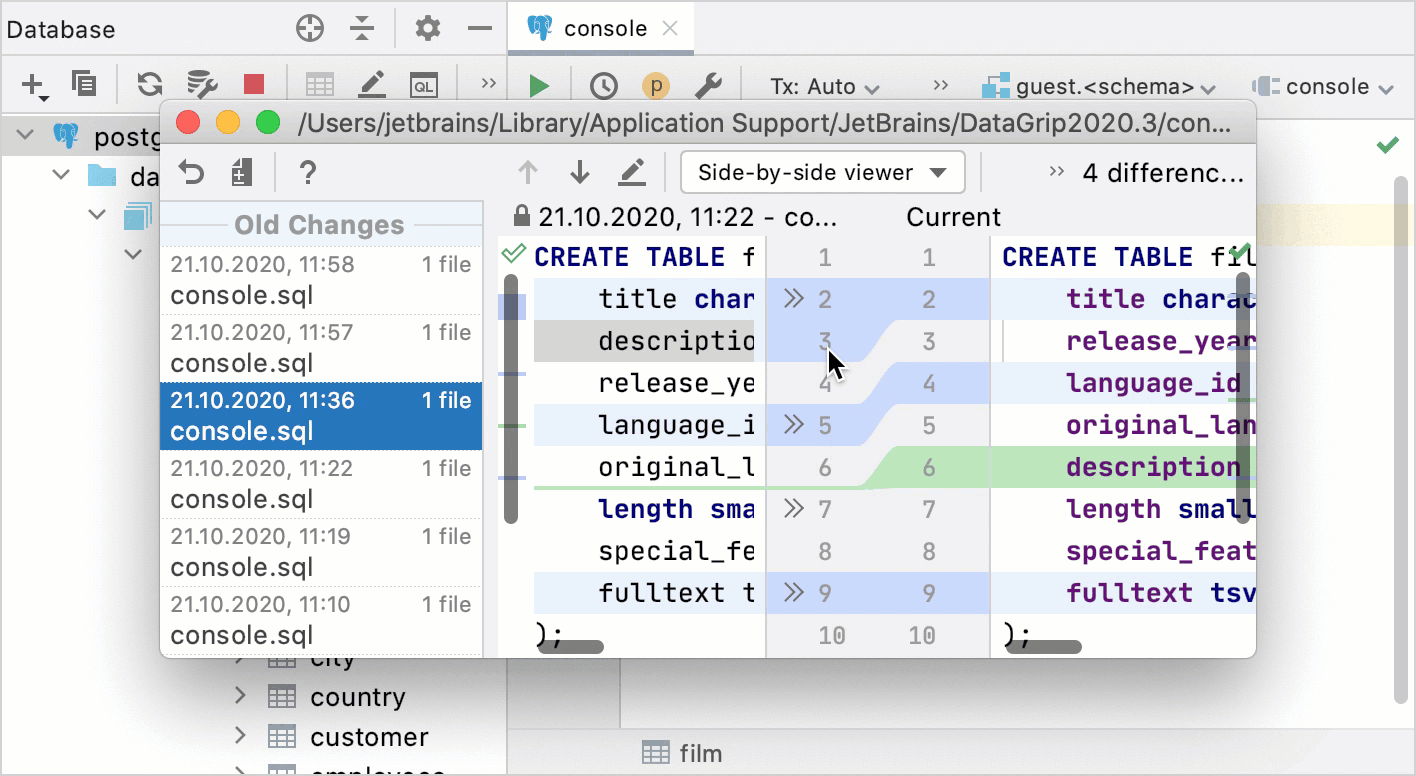Click the Revert undo arrow icon
This screenshot has width=1416, height=776.
(x=191, y=173)
